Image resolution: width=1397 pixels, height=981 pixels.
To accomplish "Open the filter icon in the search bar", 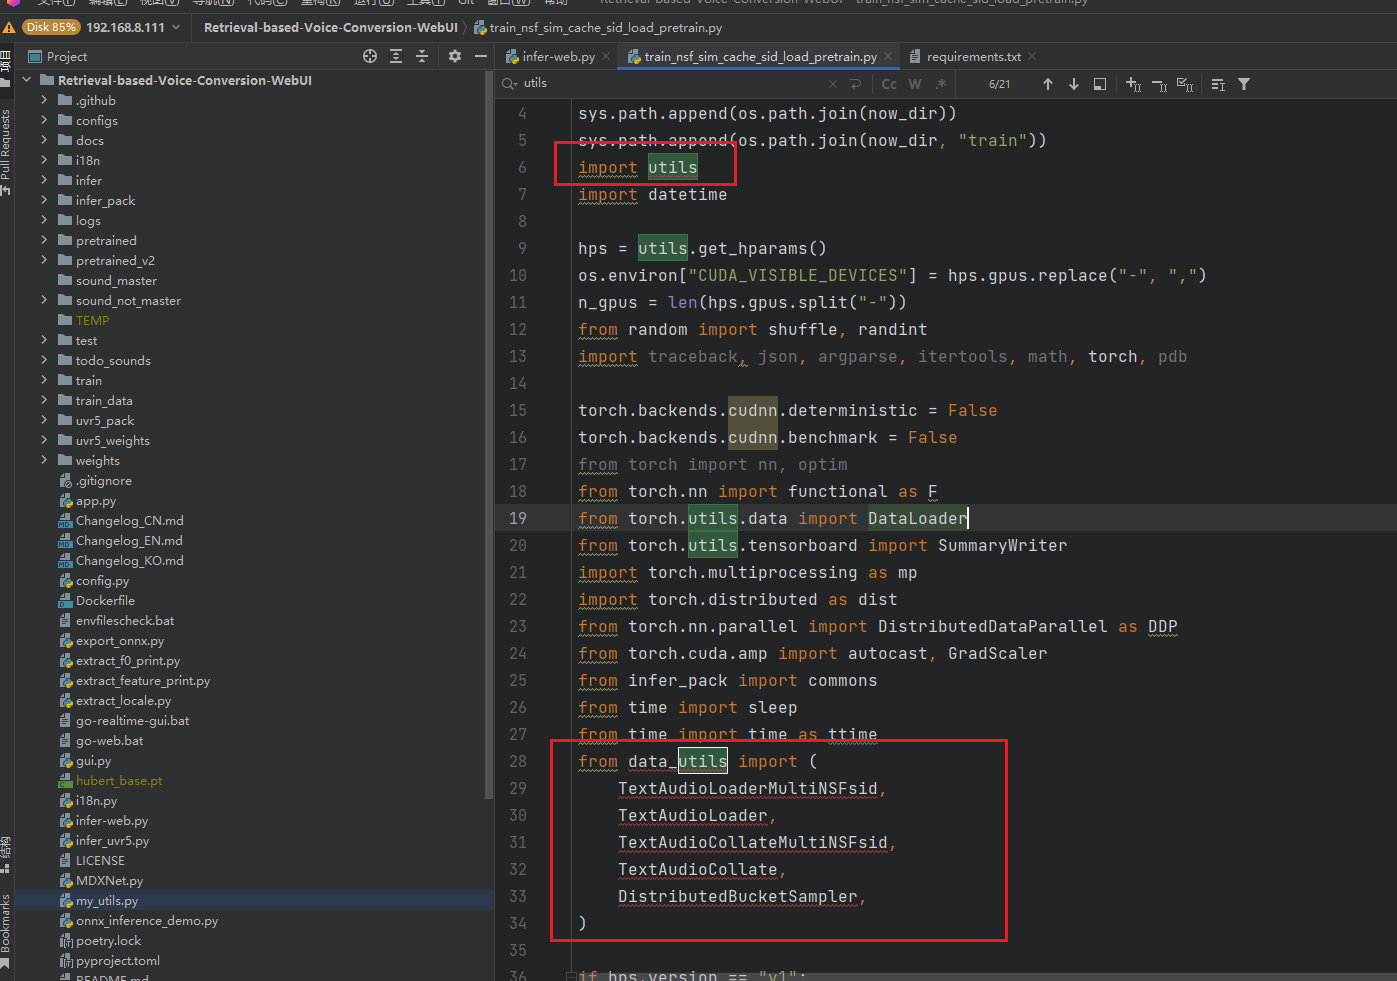I will coord(1244,84).
